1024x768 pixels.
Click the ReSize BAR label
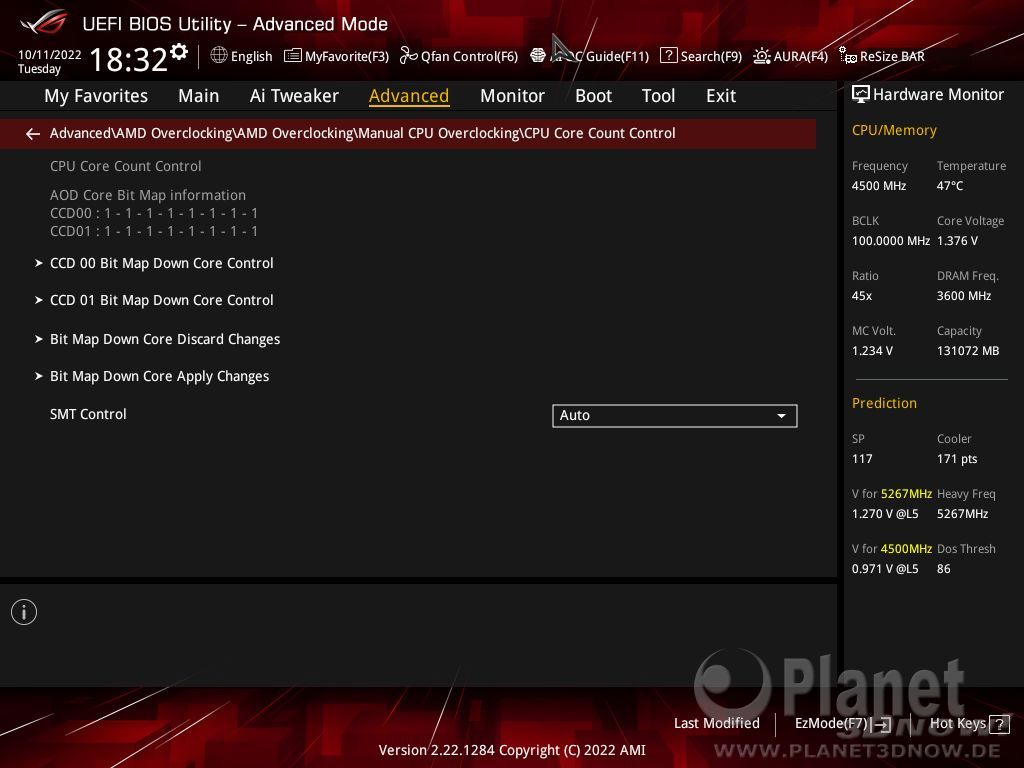point(892,57)
